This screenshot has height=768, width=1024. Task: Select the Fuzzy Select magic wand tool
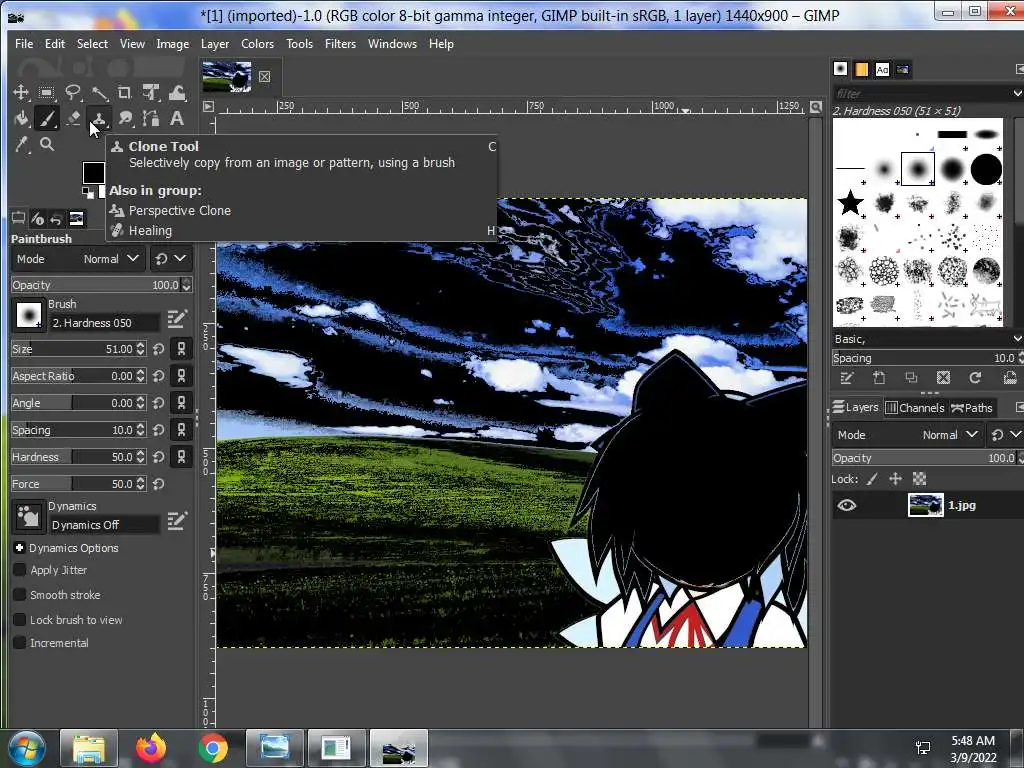(x=99, y=92)
